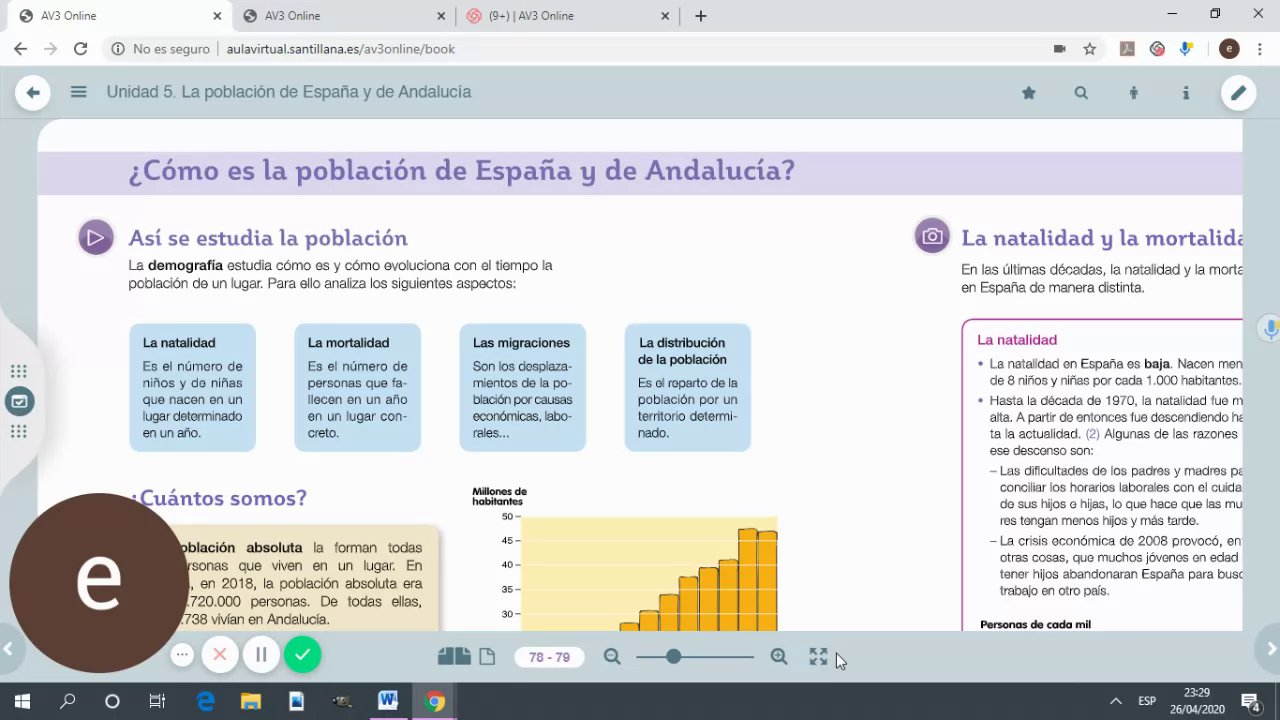Click the La natalidad info card
This screenshot has height=720, width=1280.
(192, 388)
